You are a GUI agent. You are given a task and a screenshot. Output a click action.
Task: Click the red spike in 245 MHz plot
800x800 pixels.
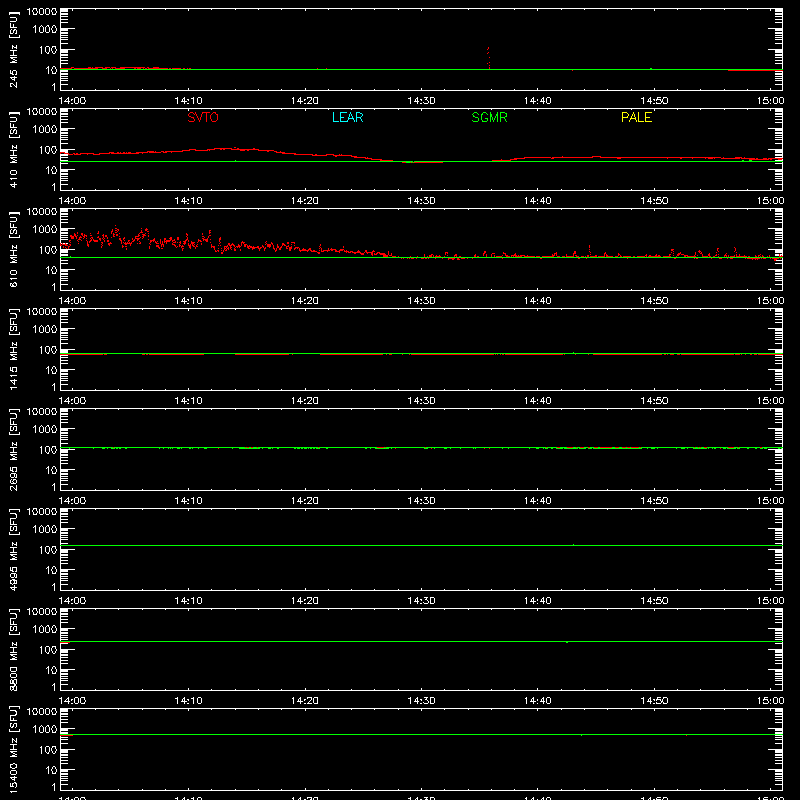[489, 58]
